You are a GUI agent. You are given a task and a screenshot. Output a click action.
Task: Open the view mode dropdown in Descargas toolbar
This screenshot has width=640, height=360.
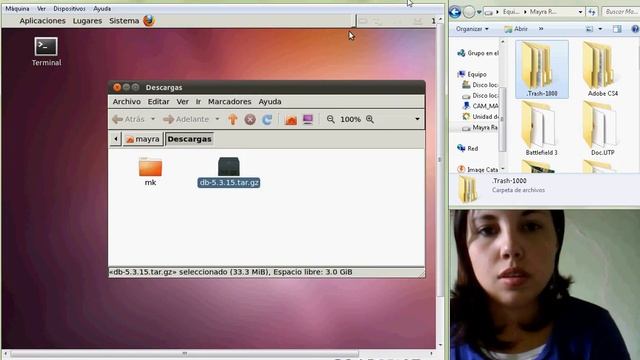pos(417,119)
